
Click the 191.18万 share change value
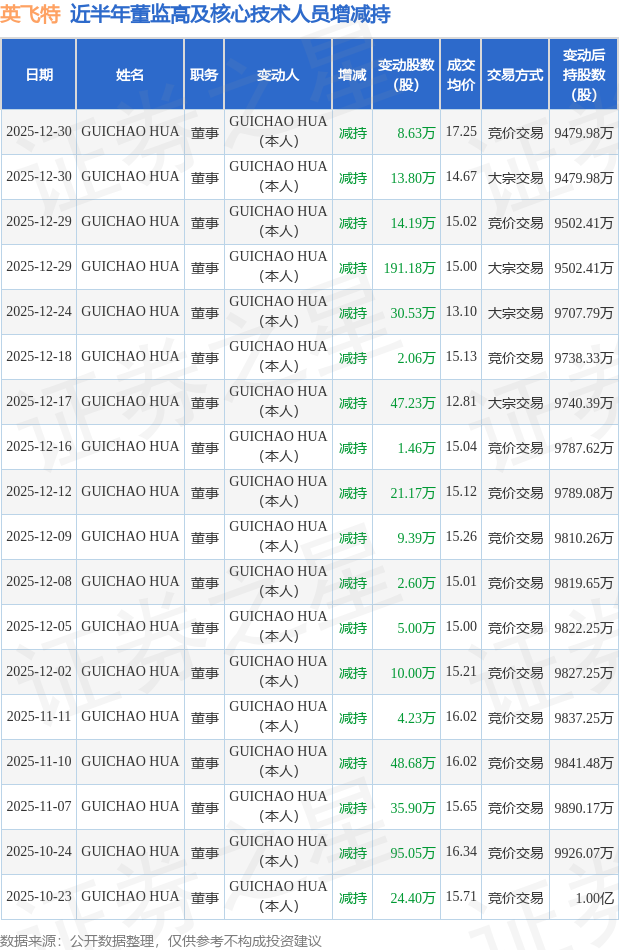click(x=409, y=267)
